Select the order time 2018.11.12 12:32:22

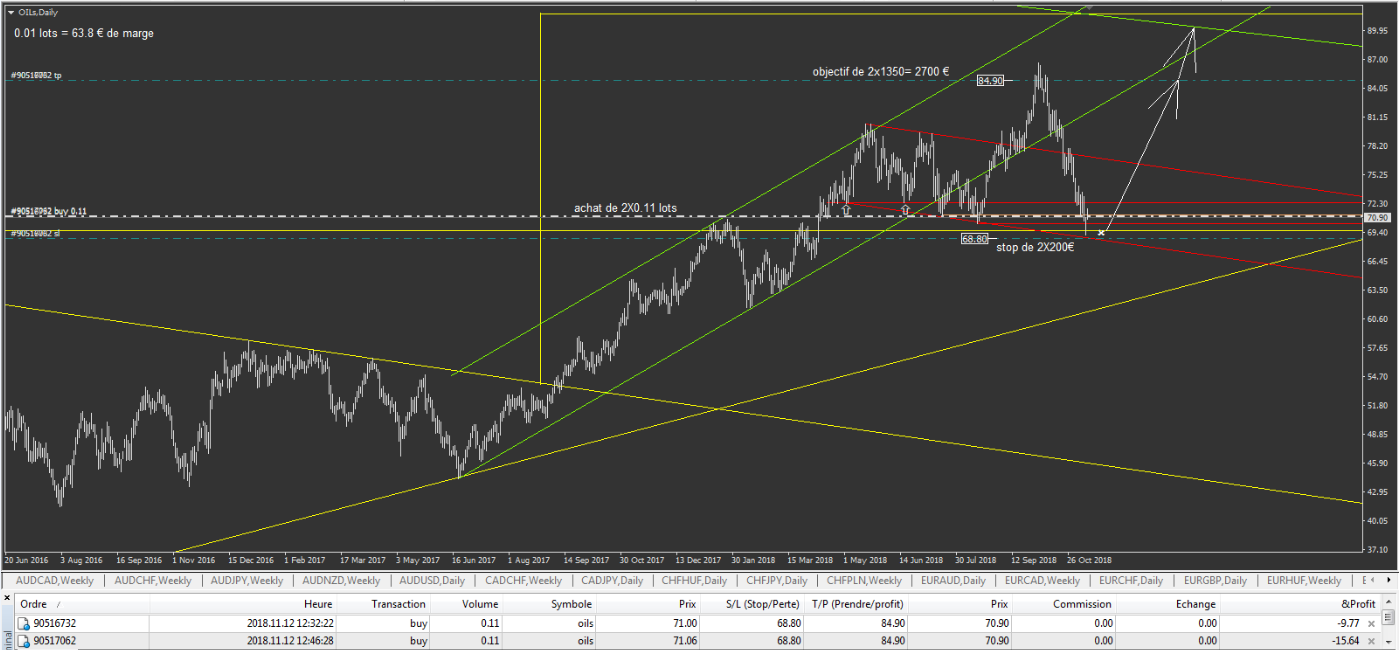[289, 622]
